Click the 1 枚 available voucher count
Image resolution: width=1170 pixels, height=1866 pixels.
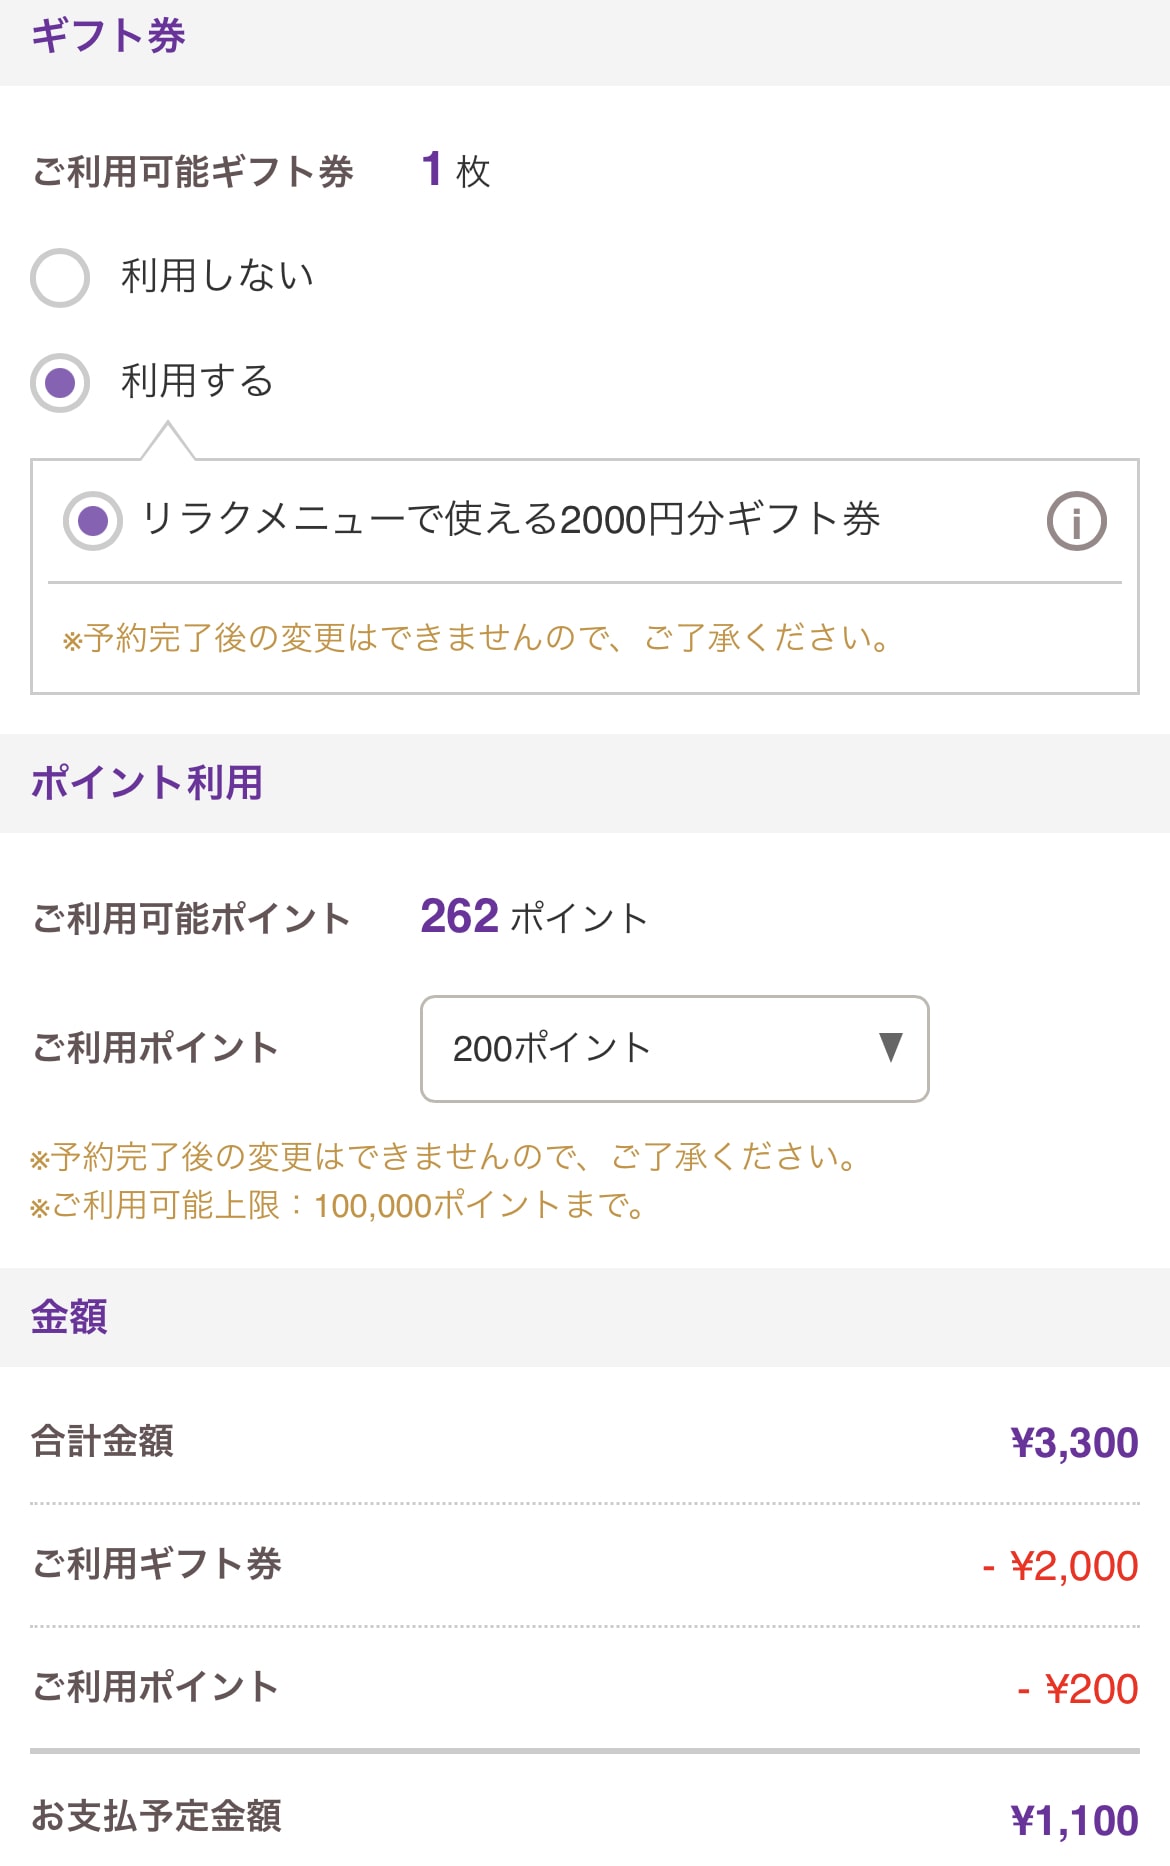pos(456,170)
